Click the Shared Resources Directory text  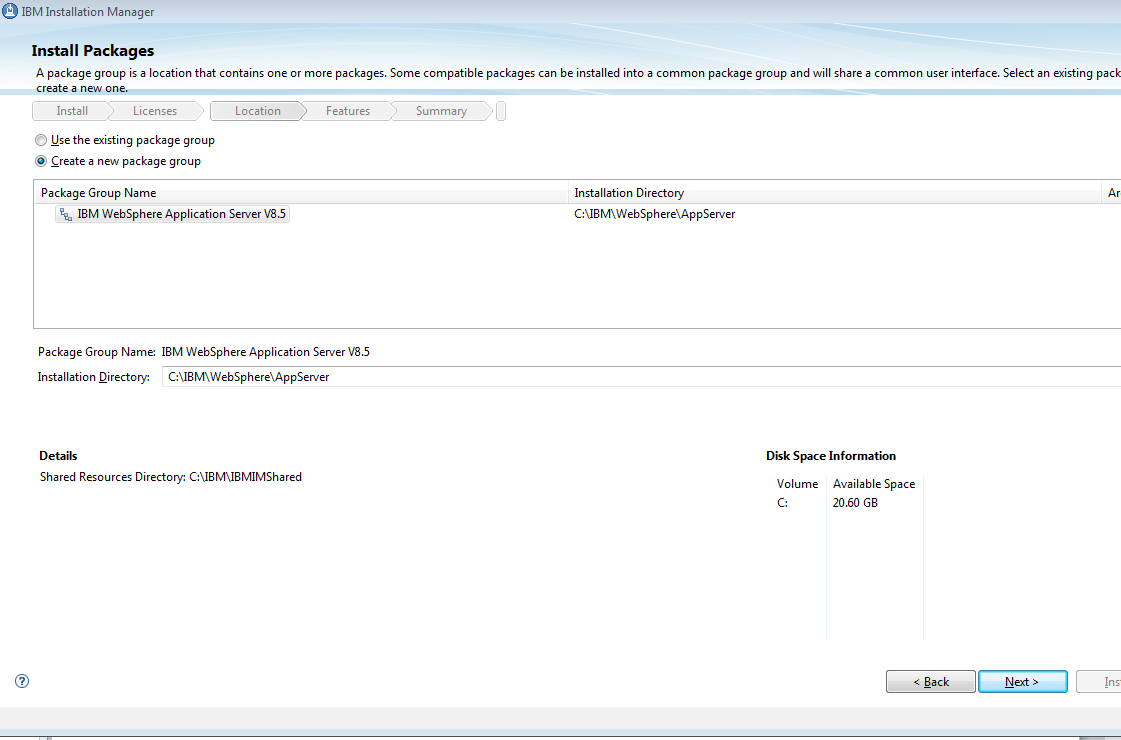[x=171, y=477]
